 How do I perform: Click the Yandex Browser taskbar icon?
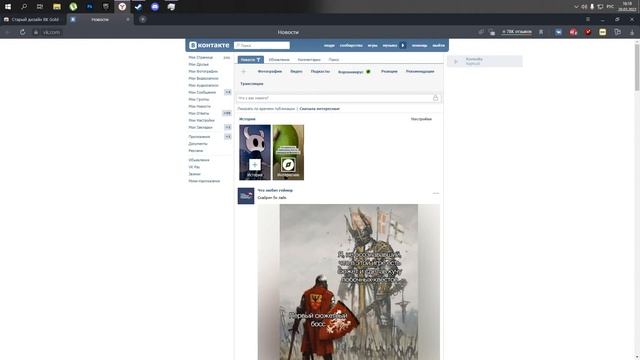pos(122,7)
